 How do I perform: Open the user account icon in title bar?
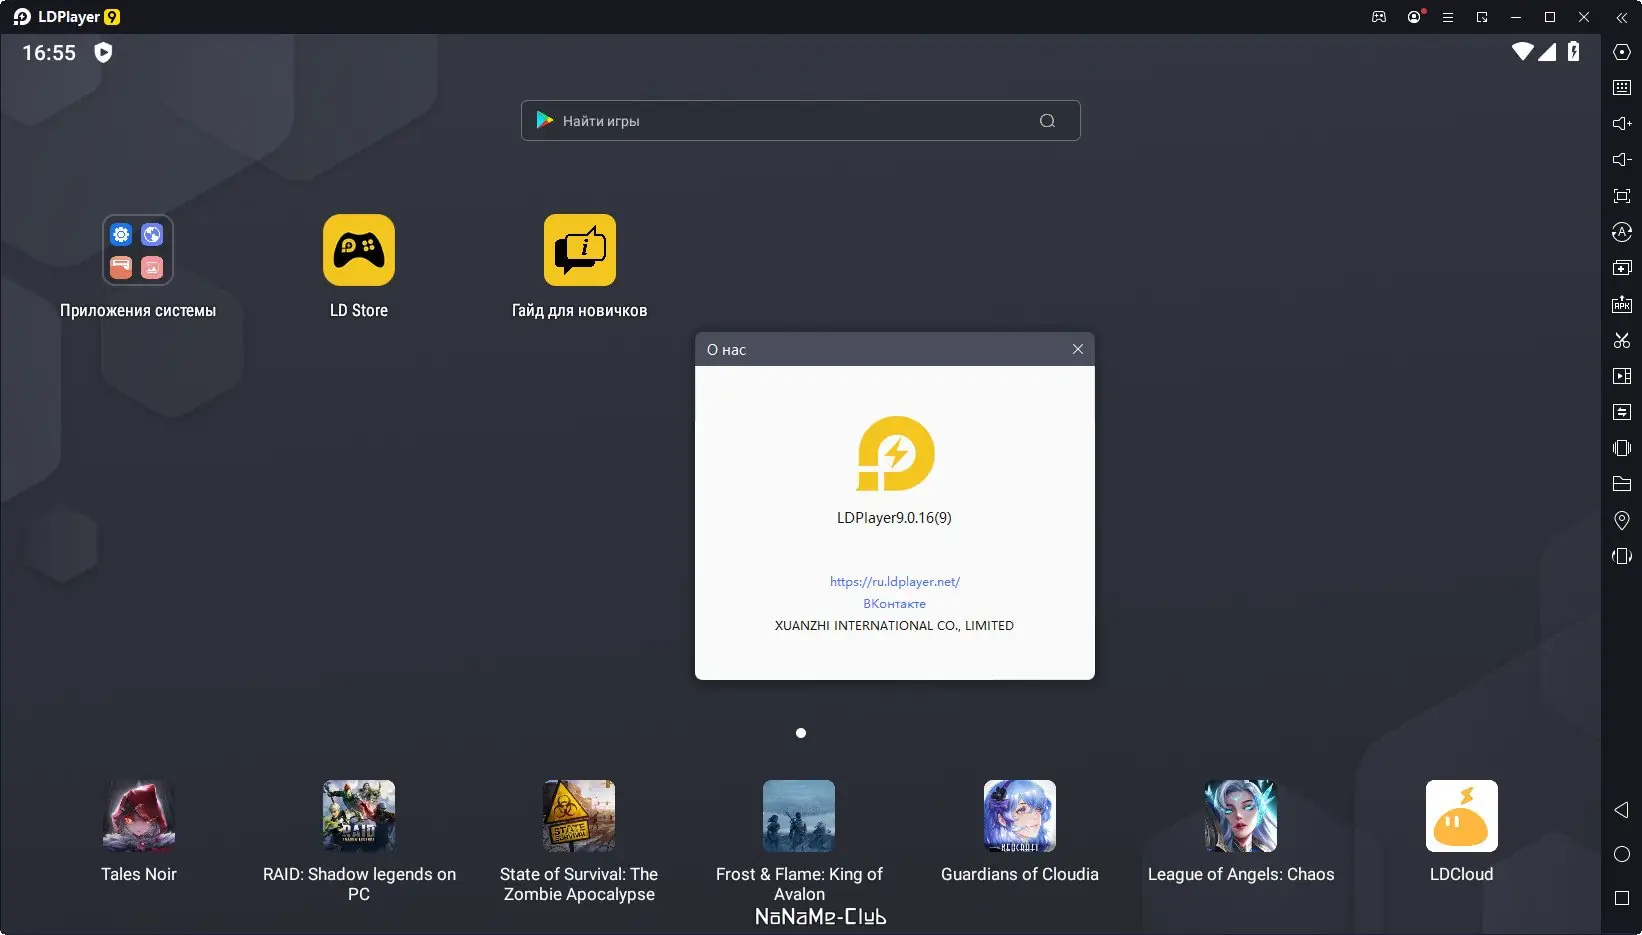1414,17
